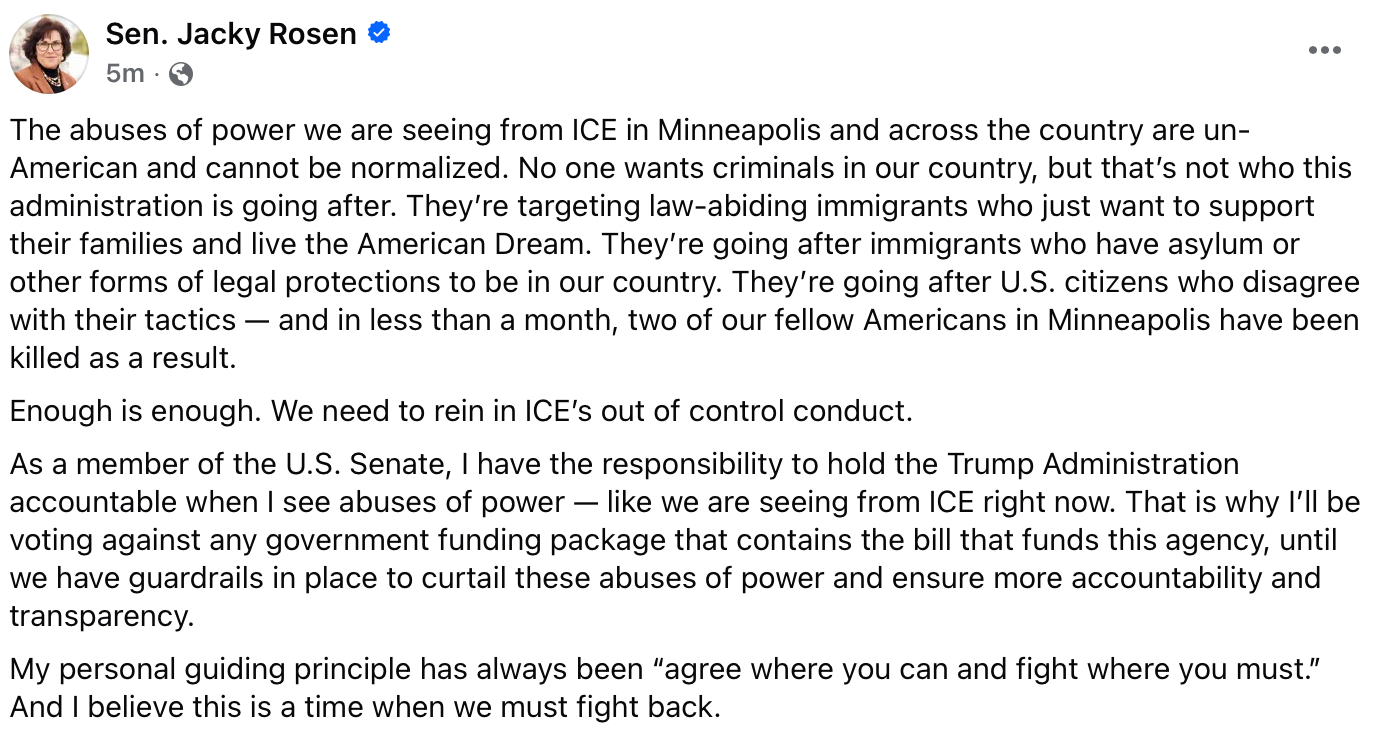Viewport: 1378px width, 734px height.
Task: Click the words "killed as a result"
Action: click(x=123, y=358)
